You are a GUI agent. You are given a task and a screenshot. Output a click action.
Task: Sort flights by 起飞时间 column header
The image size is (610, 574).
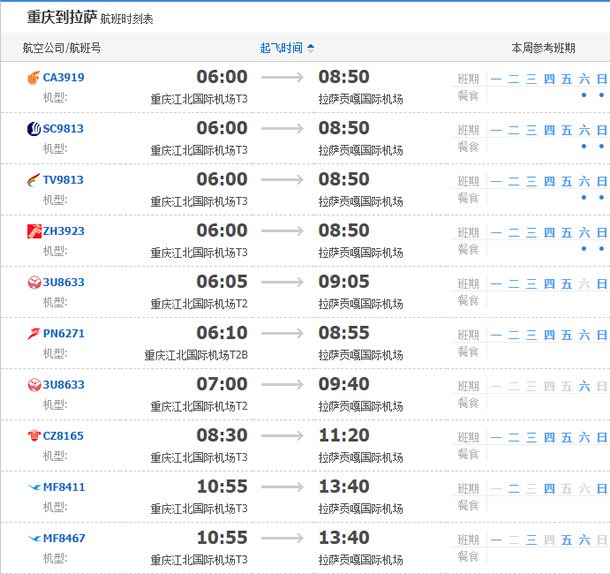pos(281,47)
